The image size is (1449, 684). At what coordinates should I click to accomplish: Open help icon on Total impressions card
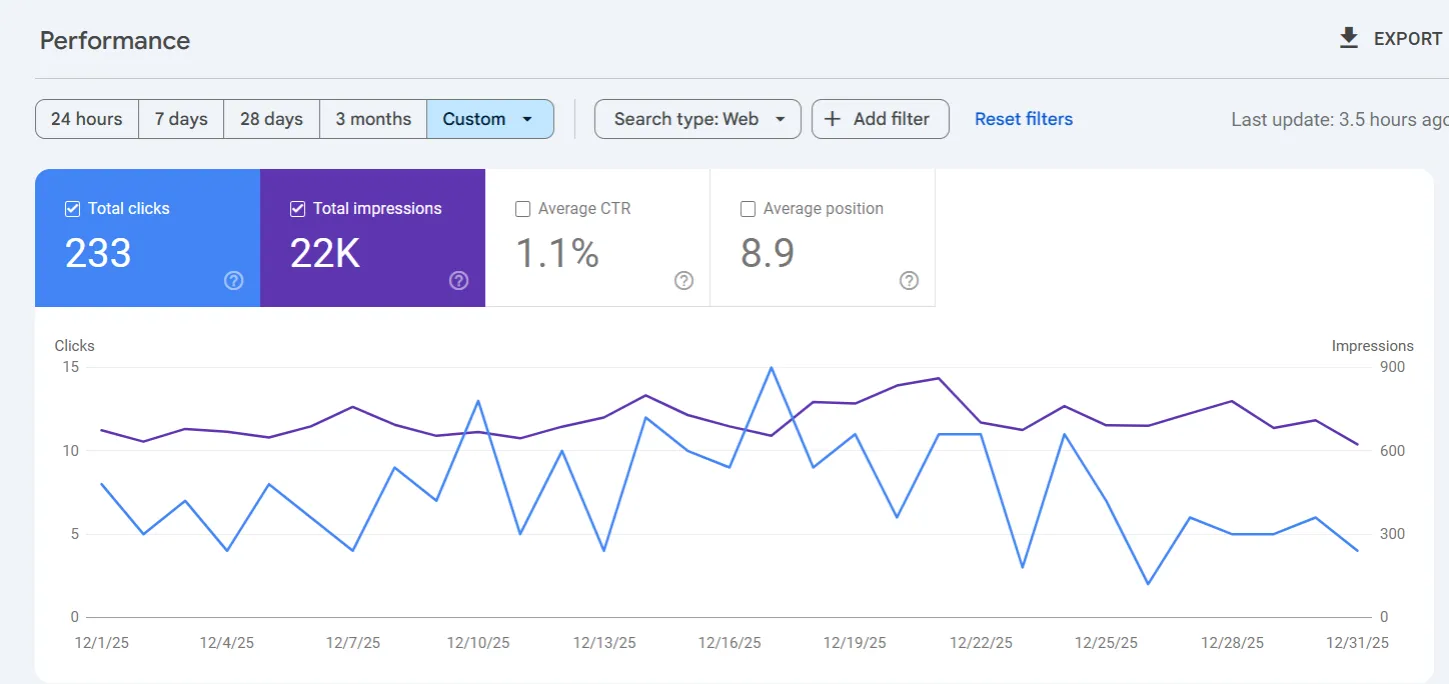click(x=459, y=281)
